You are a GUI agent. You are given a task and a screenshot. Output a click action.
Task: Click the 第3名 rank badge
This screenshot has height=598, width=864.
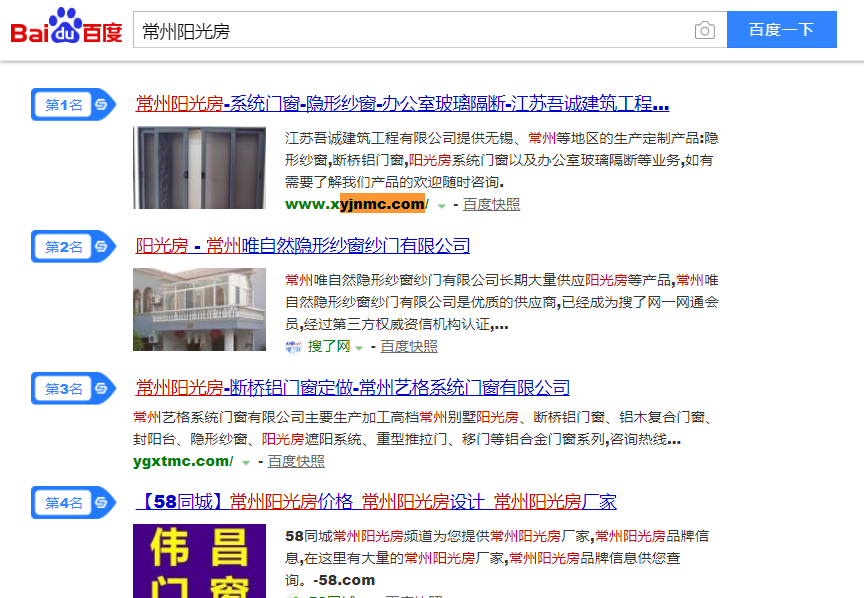click(73, 389)
